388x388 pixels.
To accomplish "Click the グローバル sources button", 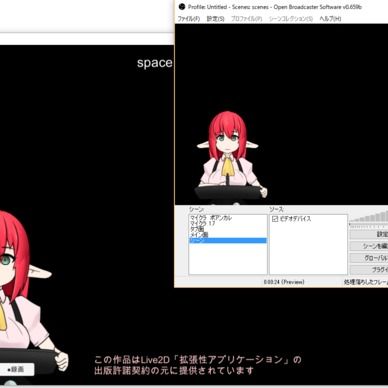I will (369, 258).
